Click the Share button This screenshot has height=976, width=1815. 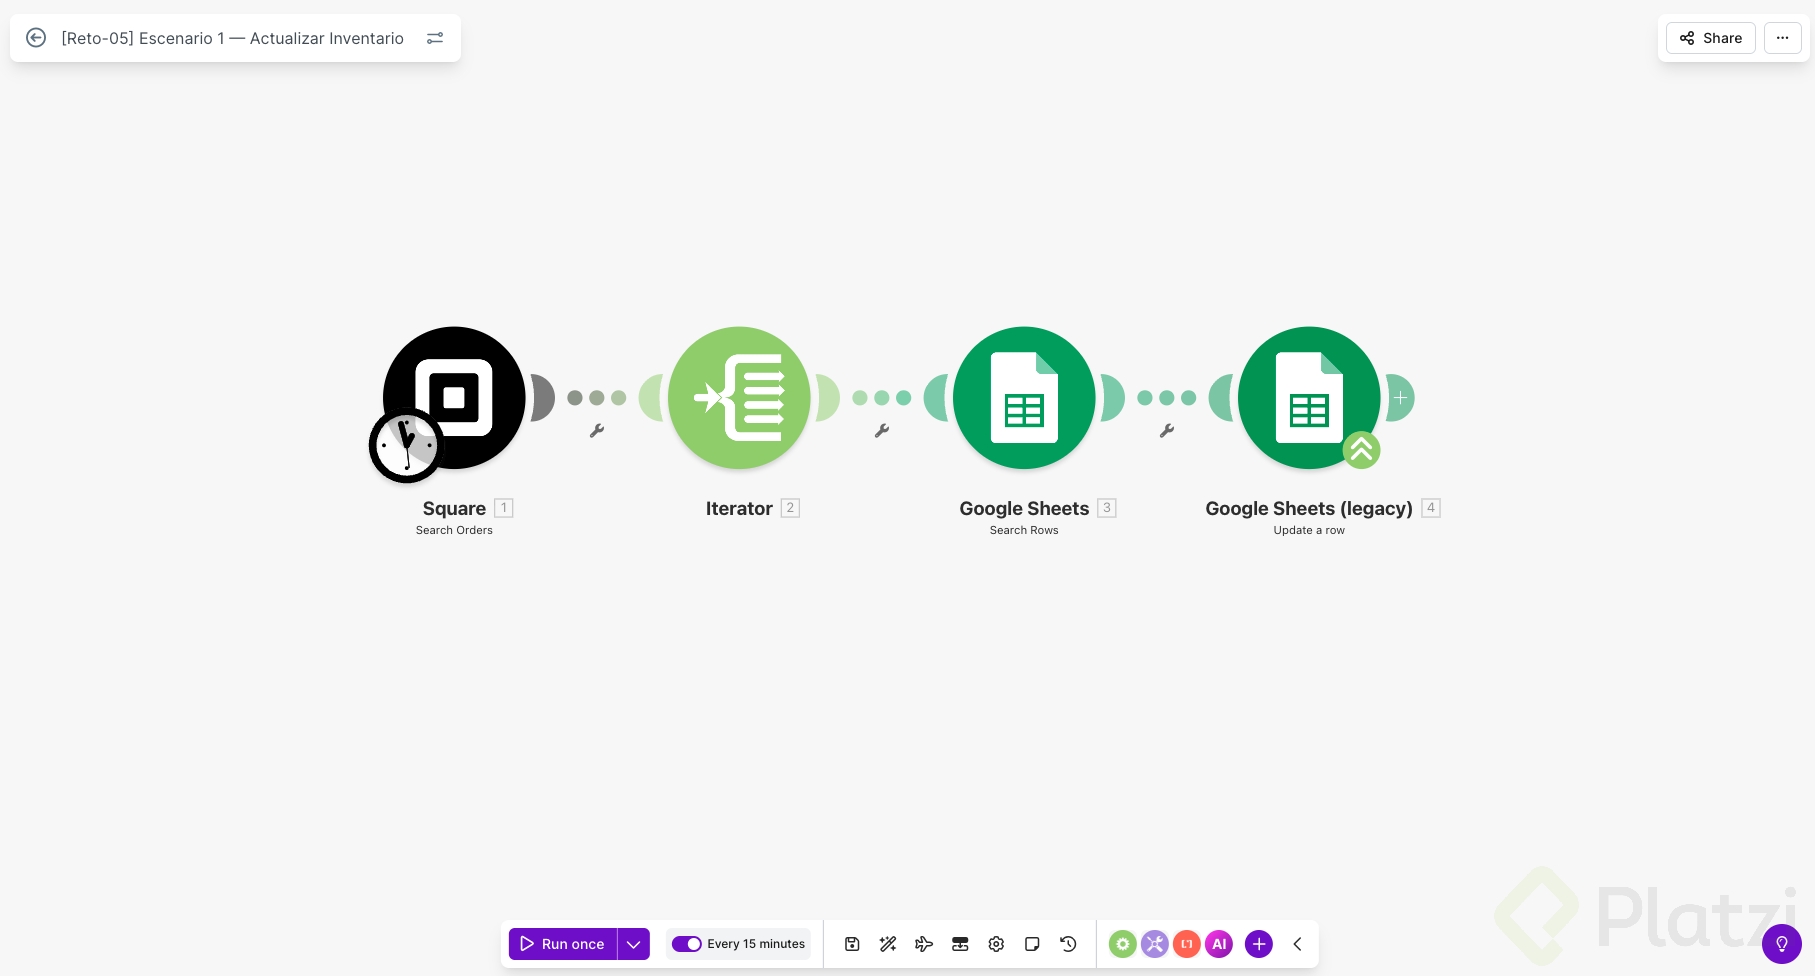click(1711, 38)
